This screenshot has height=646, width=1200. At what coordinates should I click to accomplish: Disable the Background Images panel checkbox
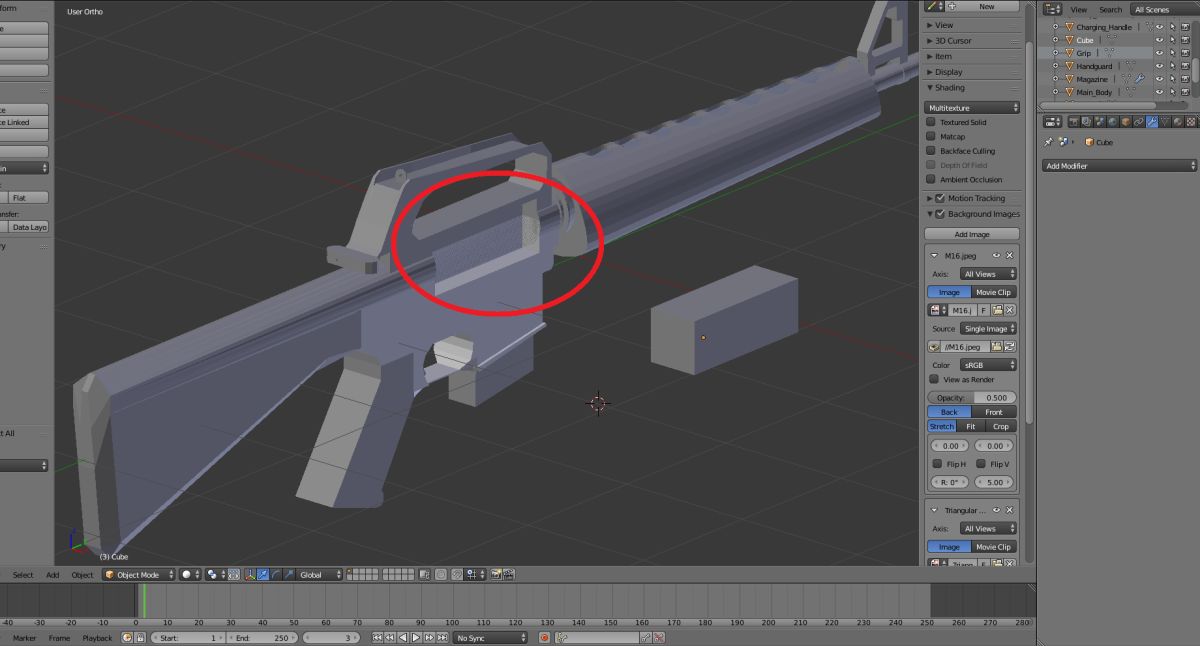pyautogui.click(x=940, y=214)
